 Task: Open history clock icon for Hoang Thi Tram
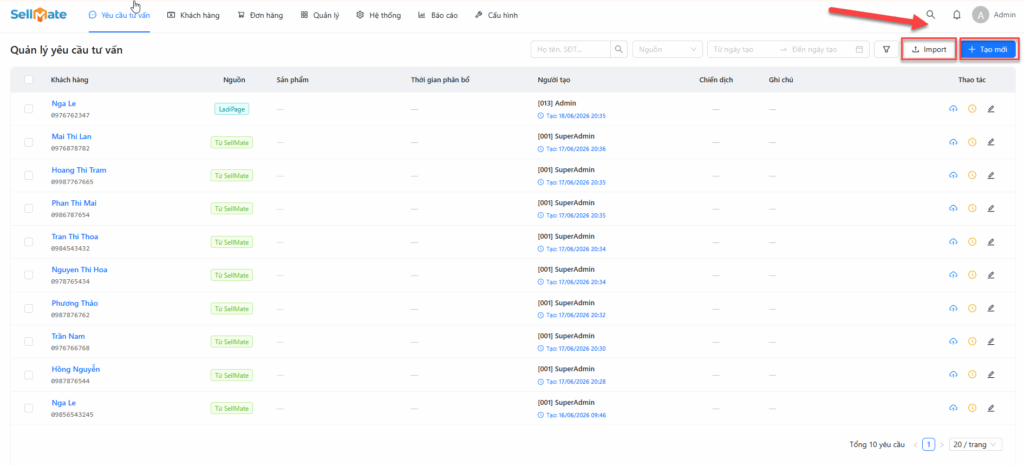[972, 175]
